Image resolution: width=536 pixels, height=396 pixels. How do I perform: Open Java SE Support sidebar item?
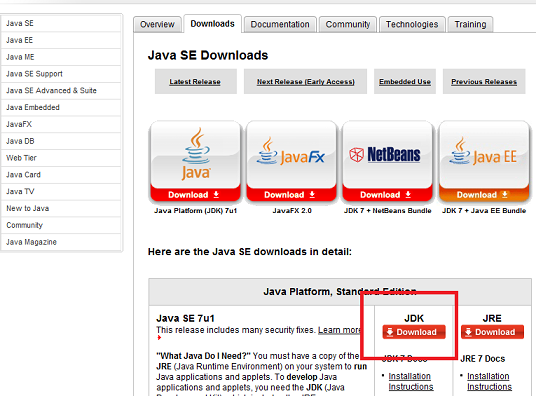(61, 74)
